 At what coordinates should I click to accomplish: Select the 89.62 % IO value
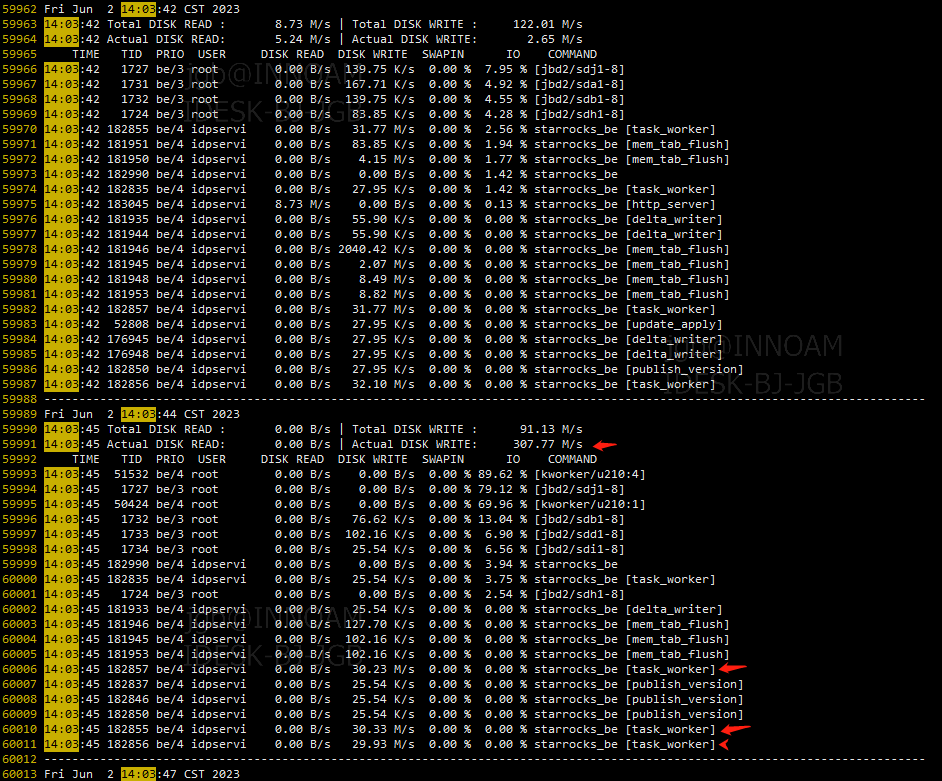coord(502,474)
